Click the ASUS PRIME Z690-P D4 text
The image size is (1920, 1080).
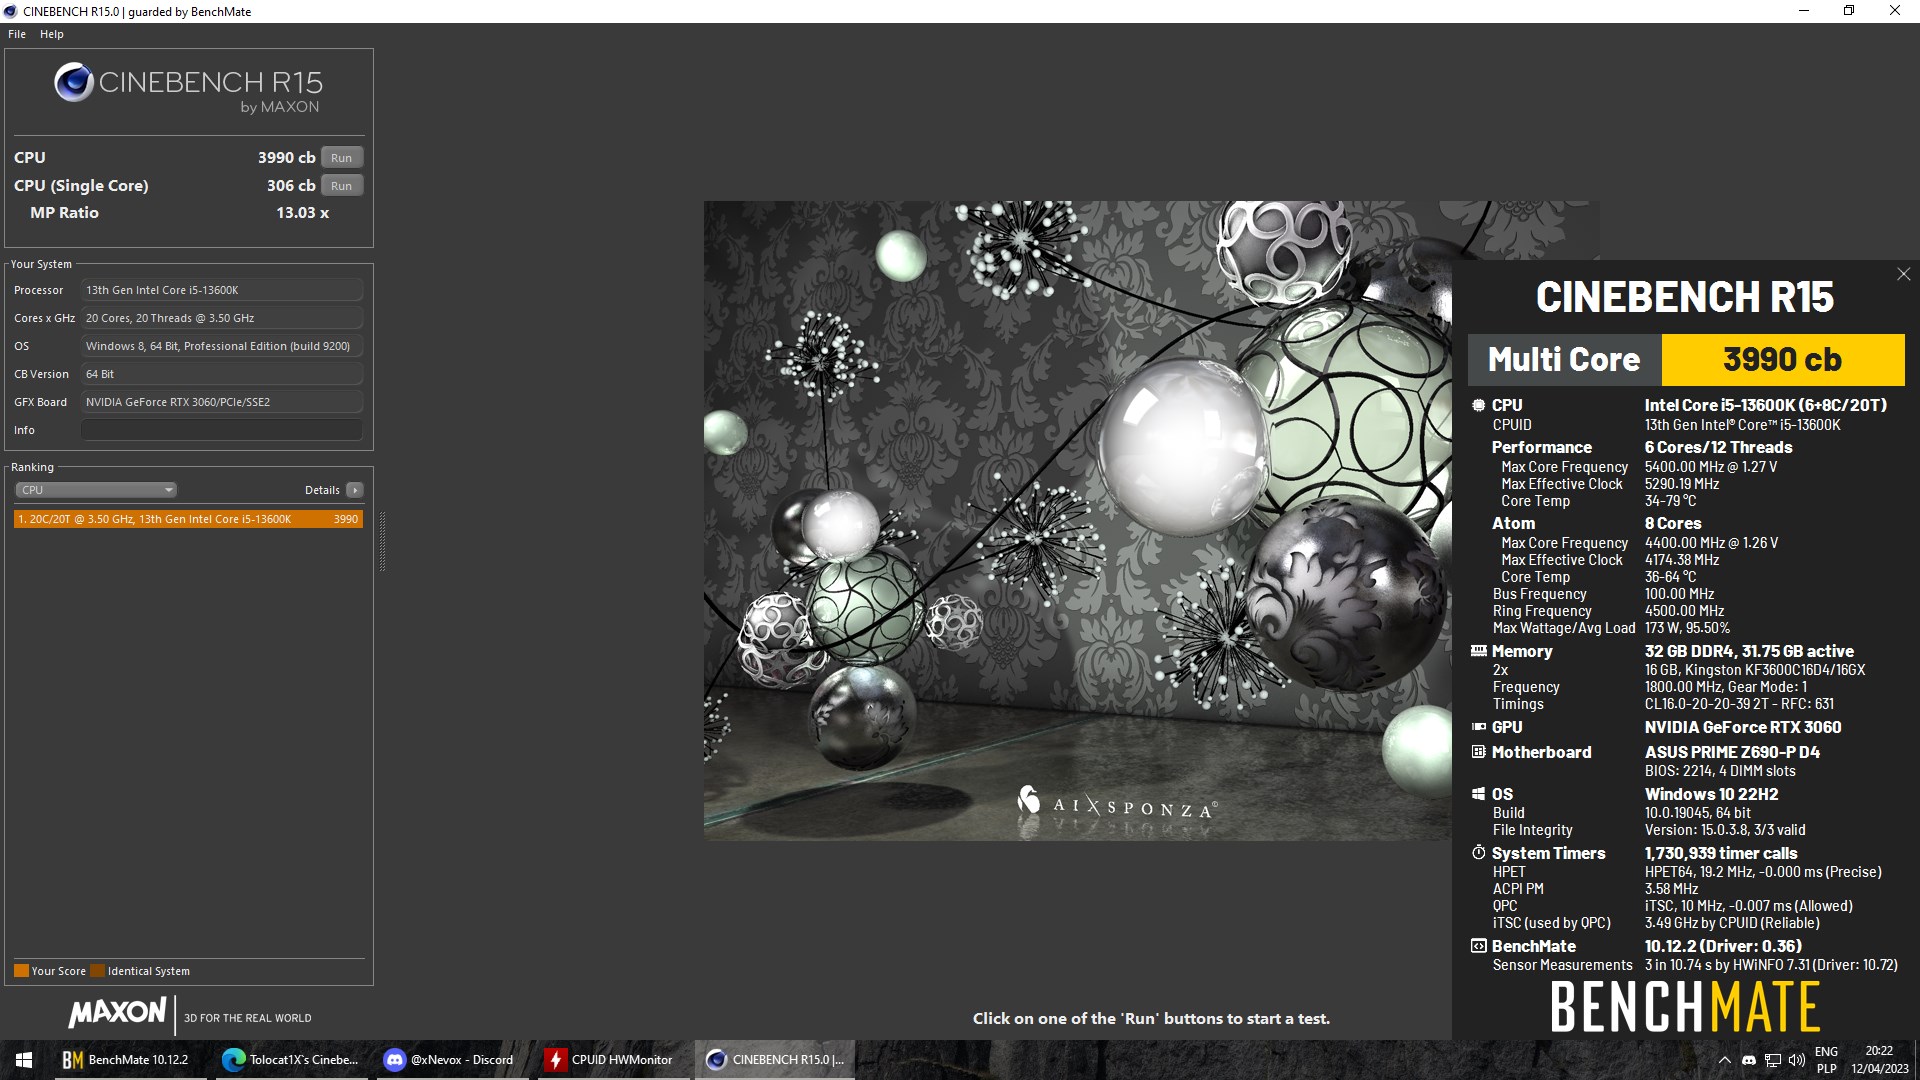(1732, 752)
